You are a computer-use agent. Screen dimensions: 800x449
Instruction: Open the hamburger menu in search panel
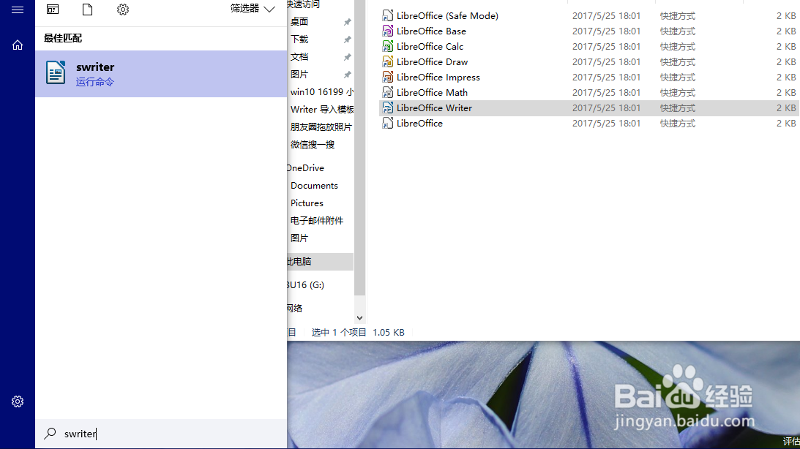tap(17, 10)
